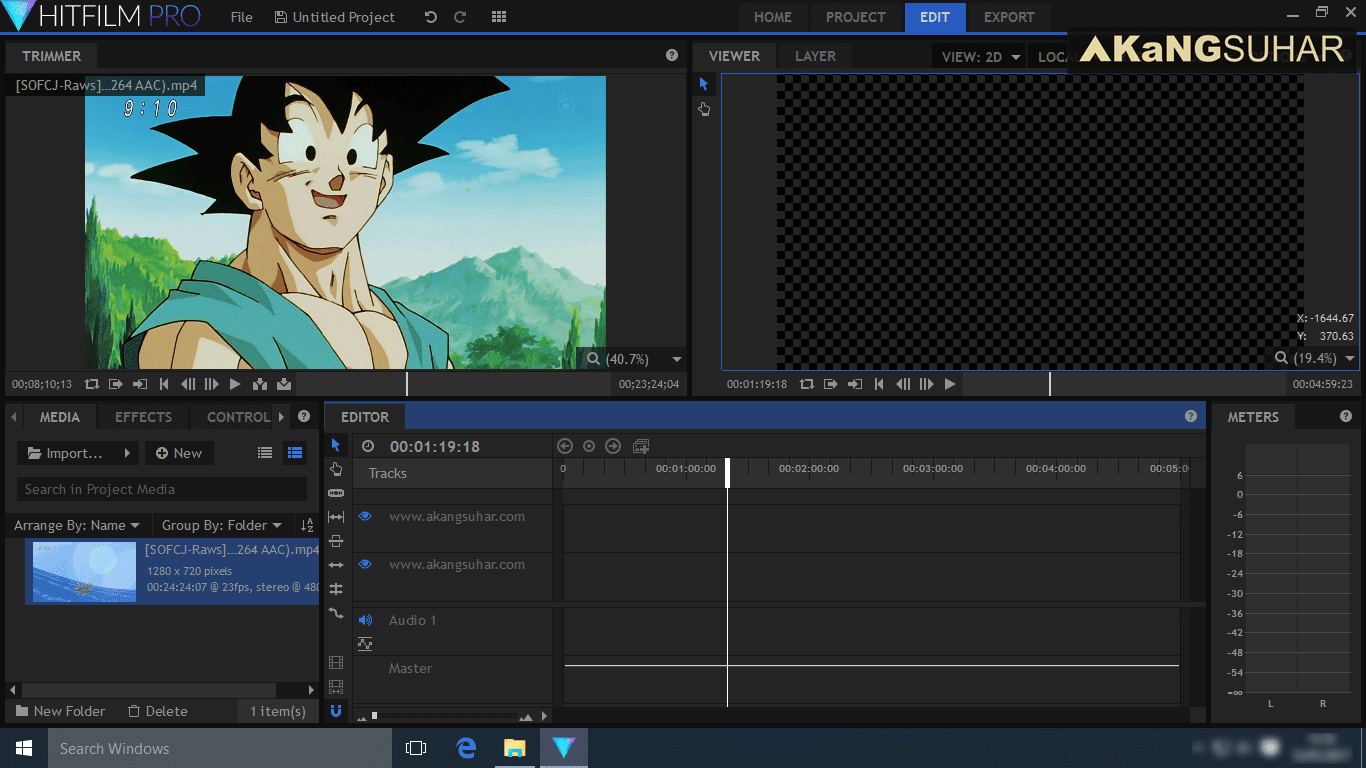The height and width of the screenshot is (768, 1366).
Task: Select the Slice tool in the Editor
Action: click(x=336, y=493)
